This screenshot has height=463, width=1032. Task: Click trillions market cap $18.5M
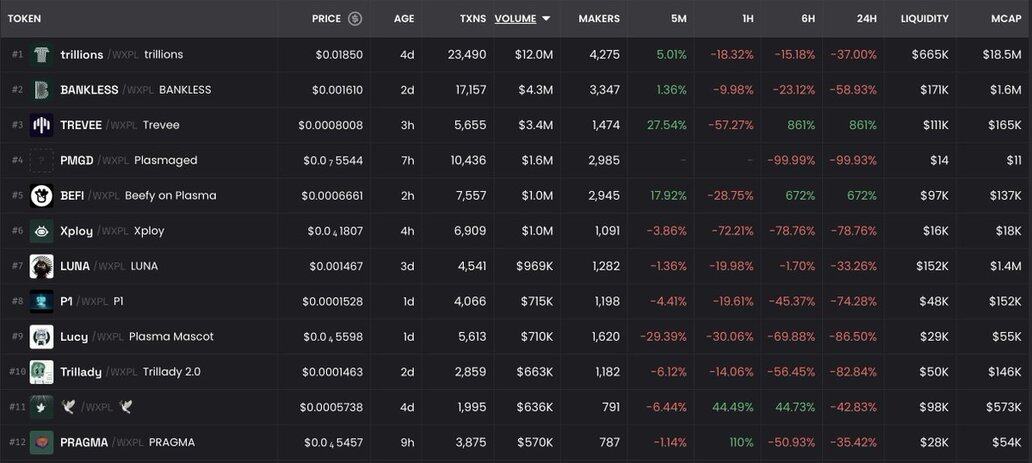click(1002, 55)
